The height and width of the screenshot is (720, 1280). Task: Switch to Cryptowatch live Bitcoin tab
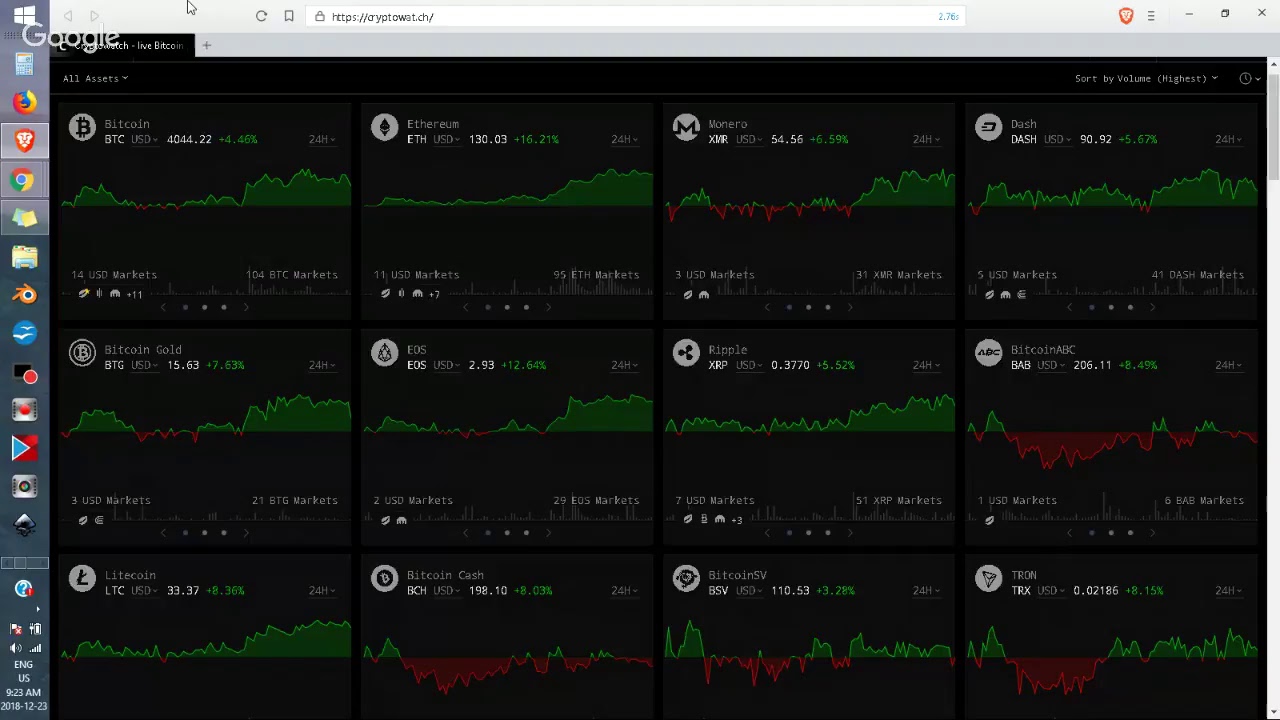click(x=123, y=45)
